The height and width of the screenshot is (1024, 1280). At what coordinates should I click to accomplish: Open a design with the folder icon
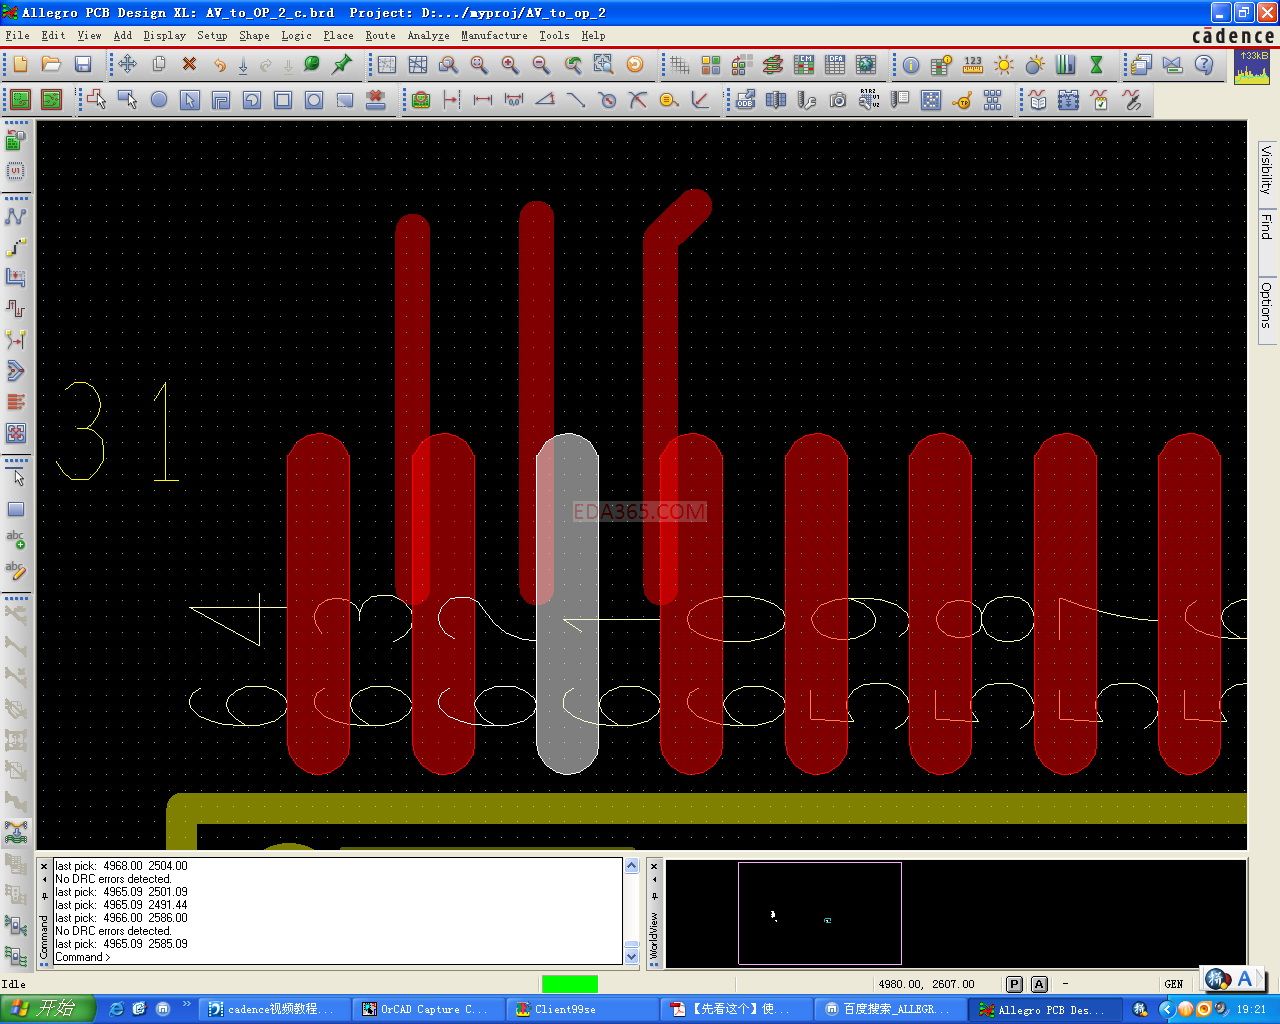tap(51, 65)
